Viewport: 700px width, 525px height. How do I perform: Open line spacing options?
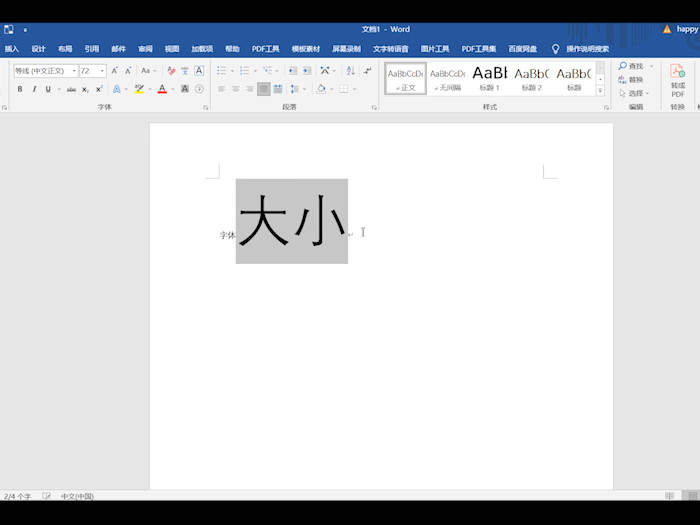click(295, 89)
